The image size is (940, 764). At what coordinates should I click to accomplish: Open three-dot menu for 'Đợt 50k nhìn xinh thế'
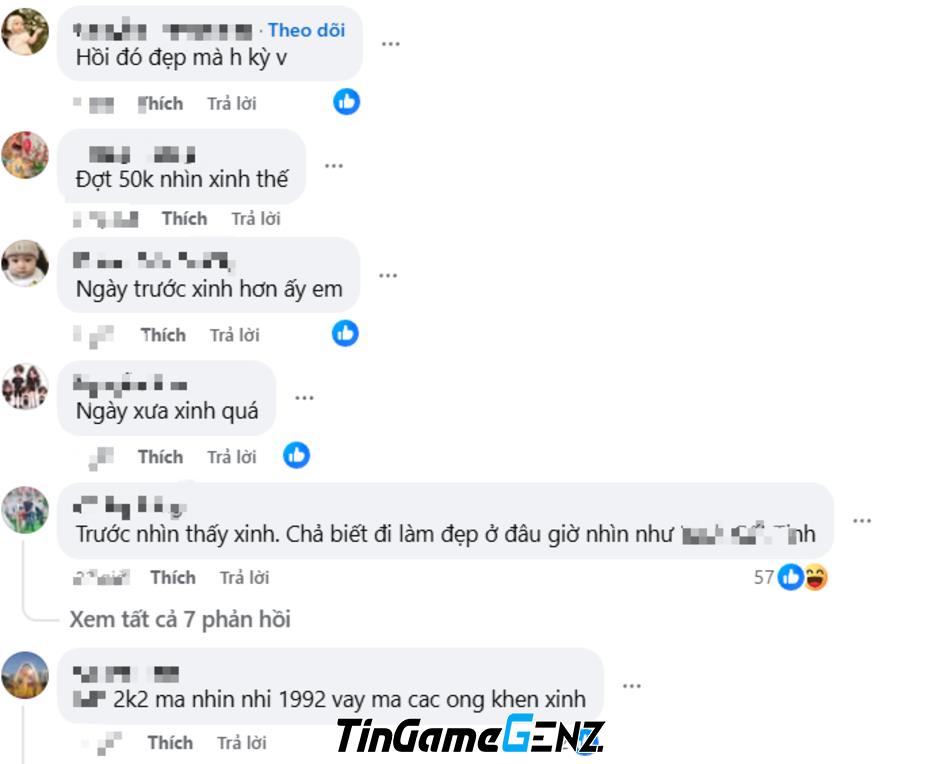(x=334, y=166)
